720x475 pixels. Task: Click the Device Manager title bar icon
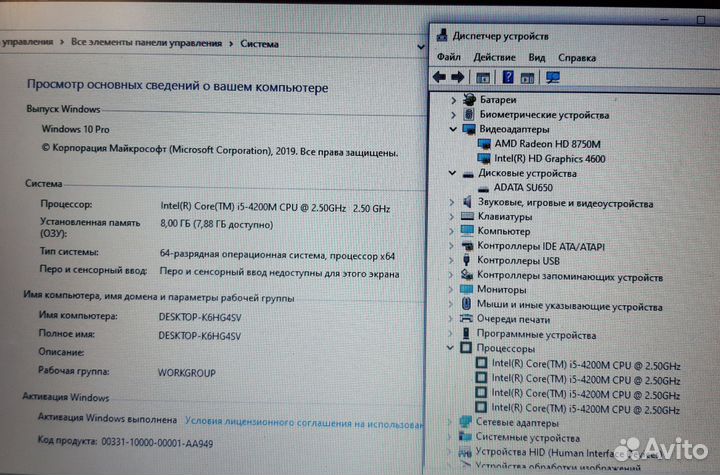(442, 35)
